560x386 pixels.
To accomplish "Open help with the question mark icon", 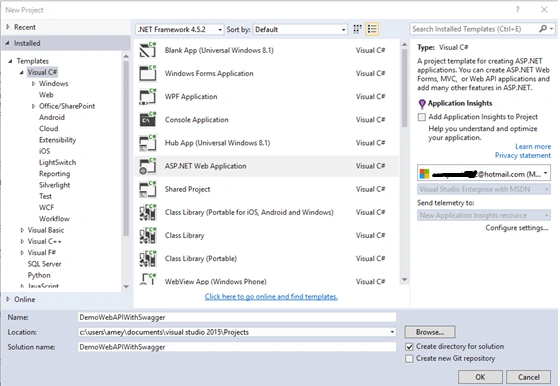I will pyautogui.click(x=518, y=10).
